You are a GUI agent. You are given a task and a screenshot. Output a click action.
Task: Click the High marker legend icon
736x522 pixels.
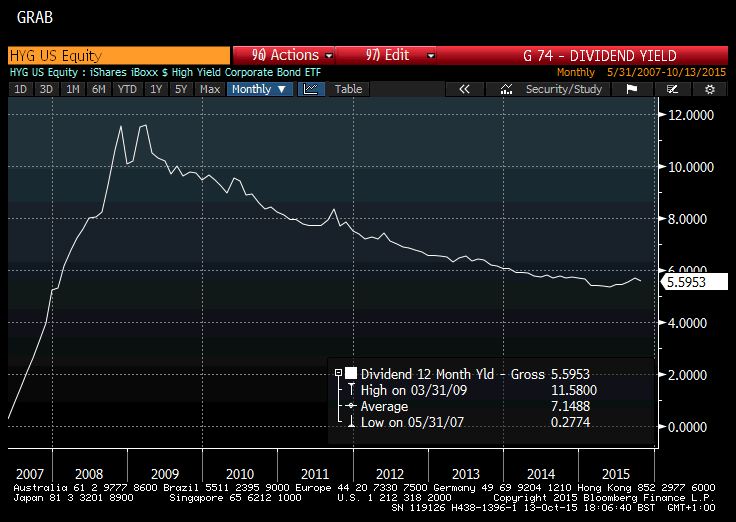point(351,390)
